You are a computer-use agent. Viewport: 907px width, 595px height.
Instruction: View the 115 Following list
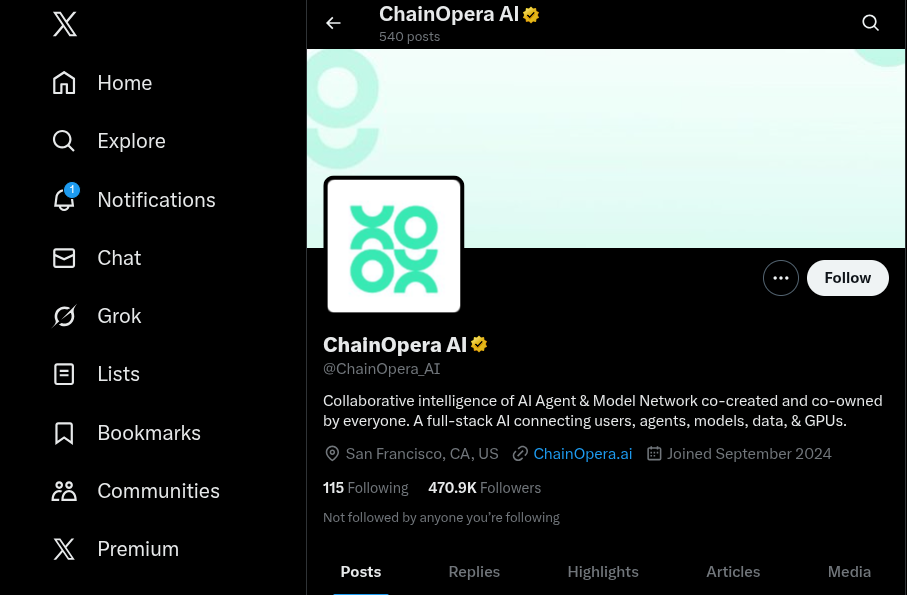(366, 488)
